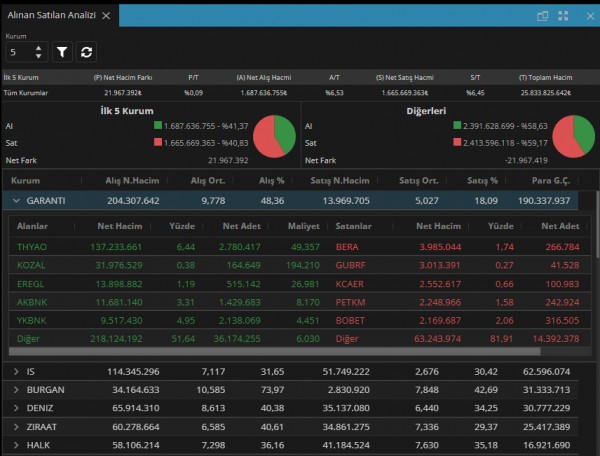Select the Alınan Satılan Analizi tab

click(x=51, y=15)
